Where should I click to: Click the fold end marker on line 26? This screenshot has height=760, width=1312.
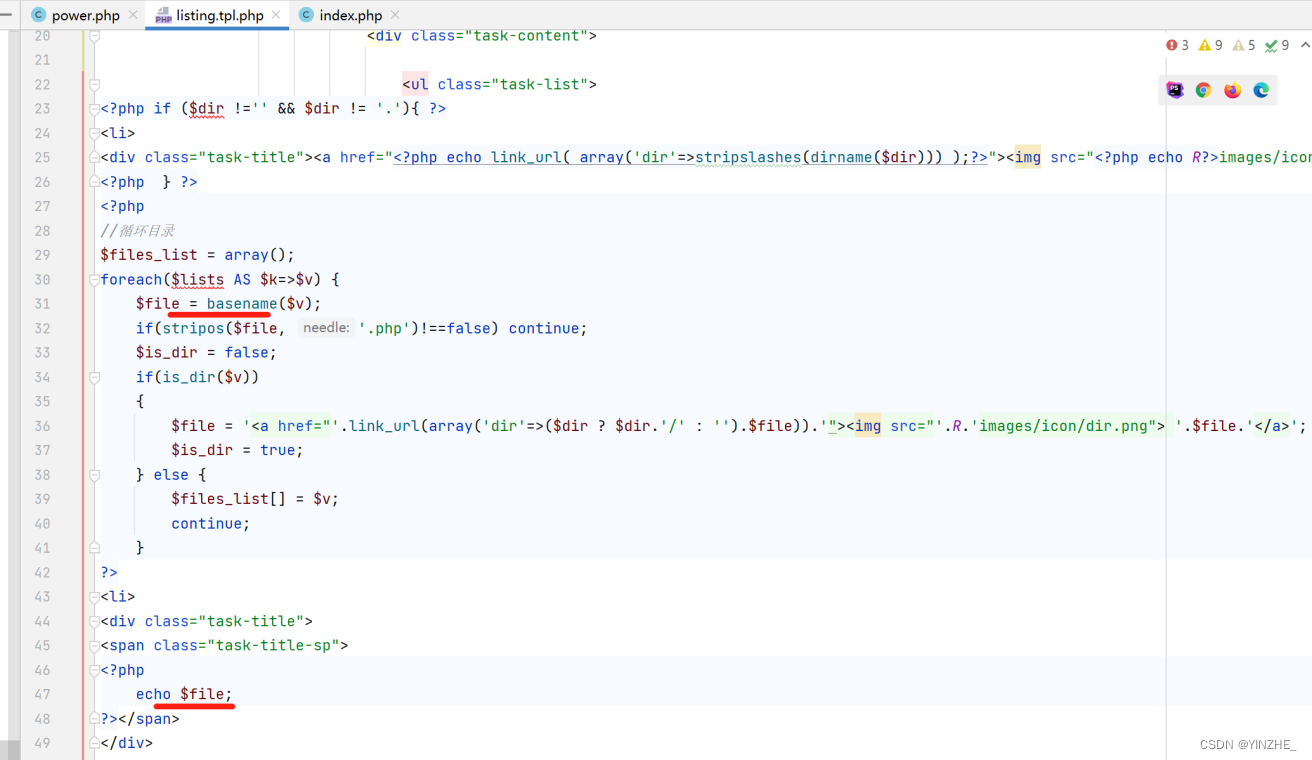(94, 182)
